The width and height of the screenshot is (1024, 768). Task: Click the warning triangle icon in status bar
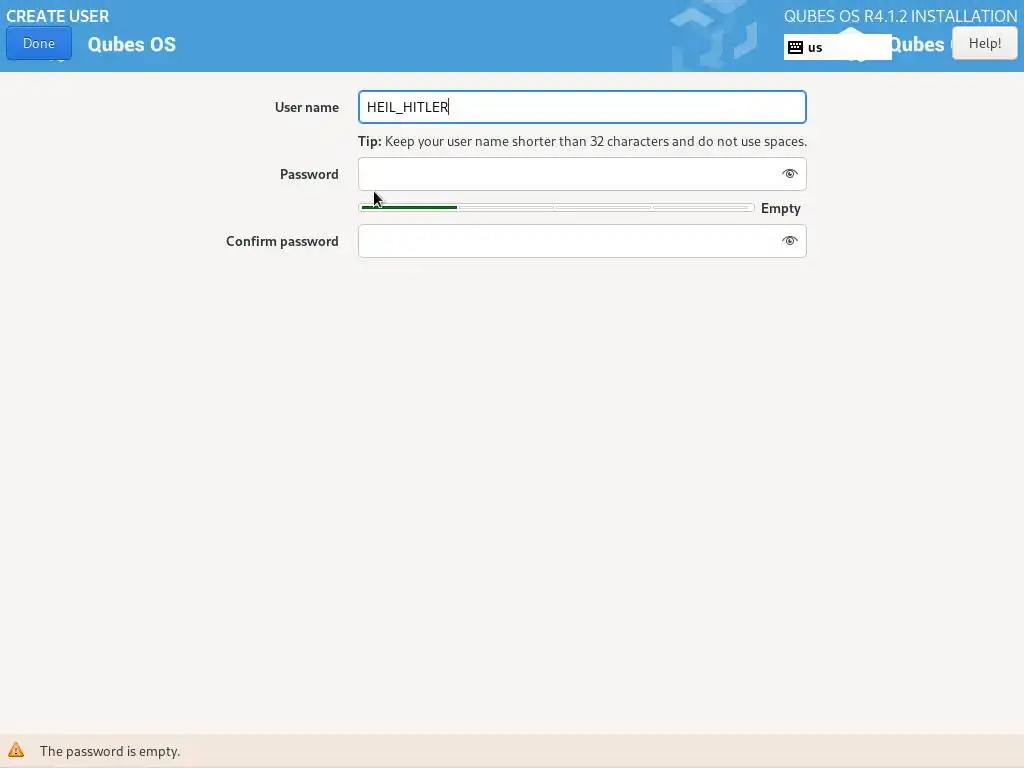coord(16,750)
